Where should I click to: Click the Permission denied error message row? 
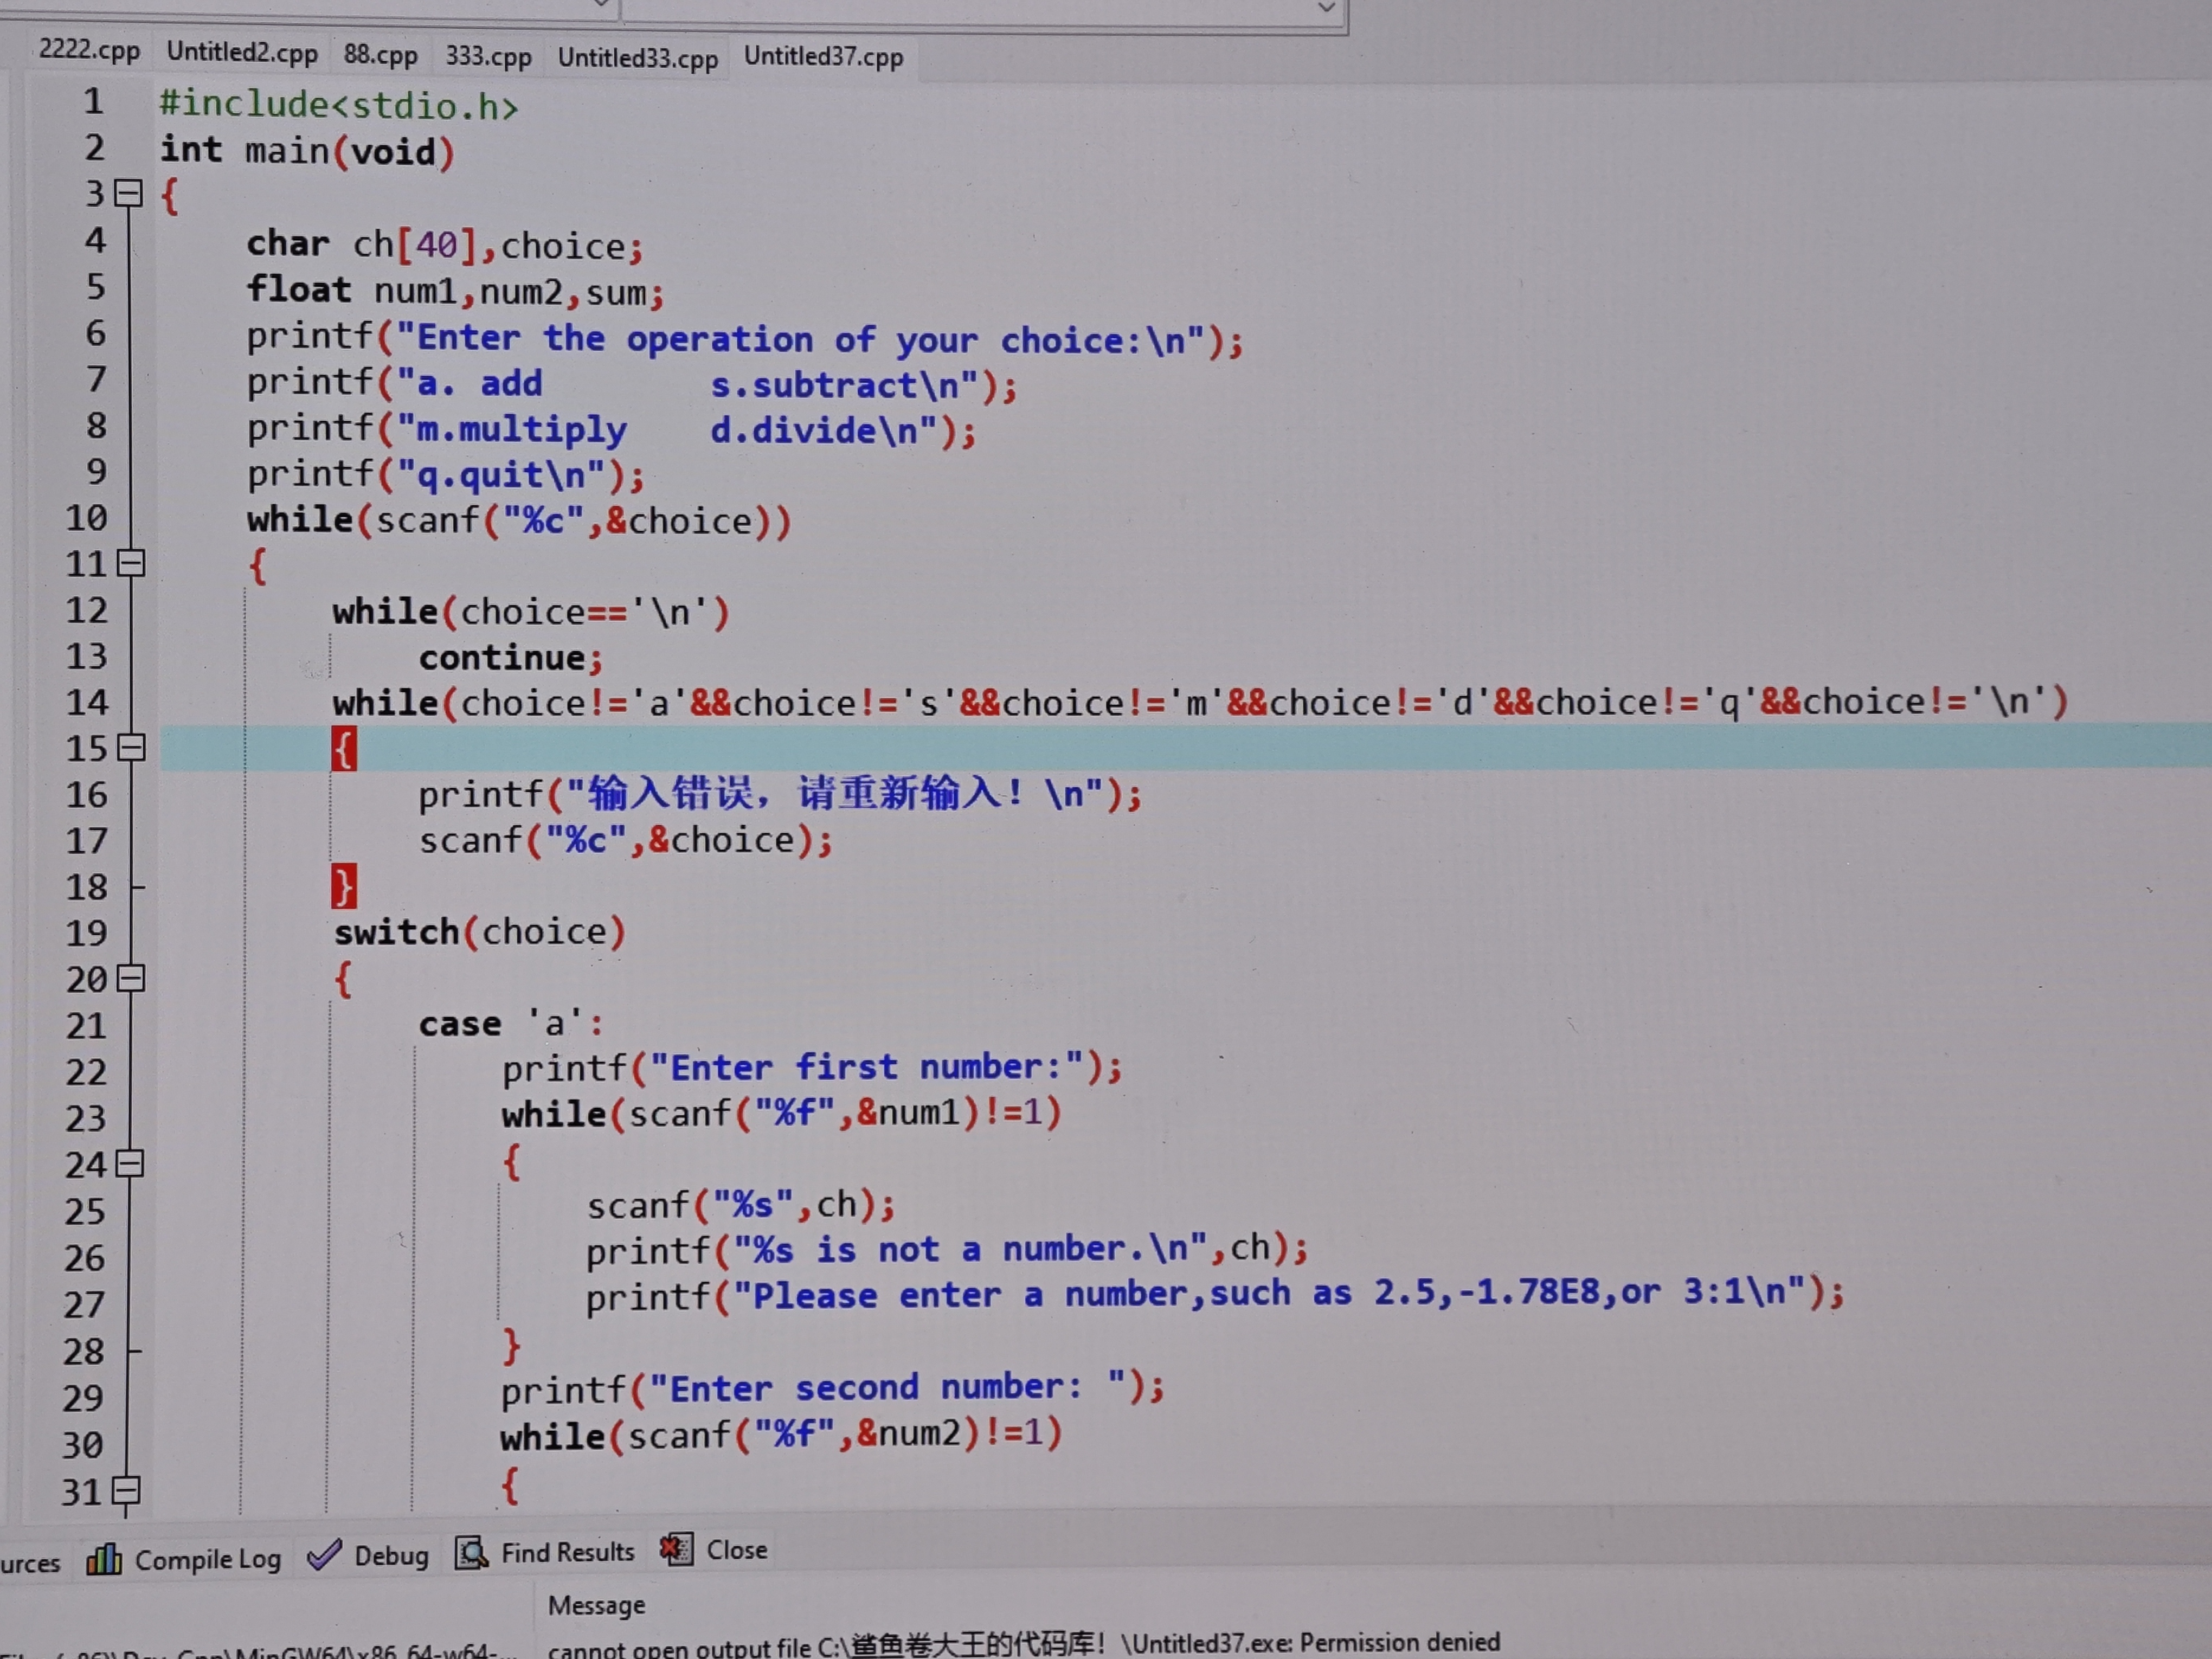tap(1023, 1643)
